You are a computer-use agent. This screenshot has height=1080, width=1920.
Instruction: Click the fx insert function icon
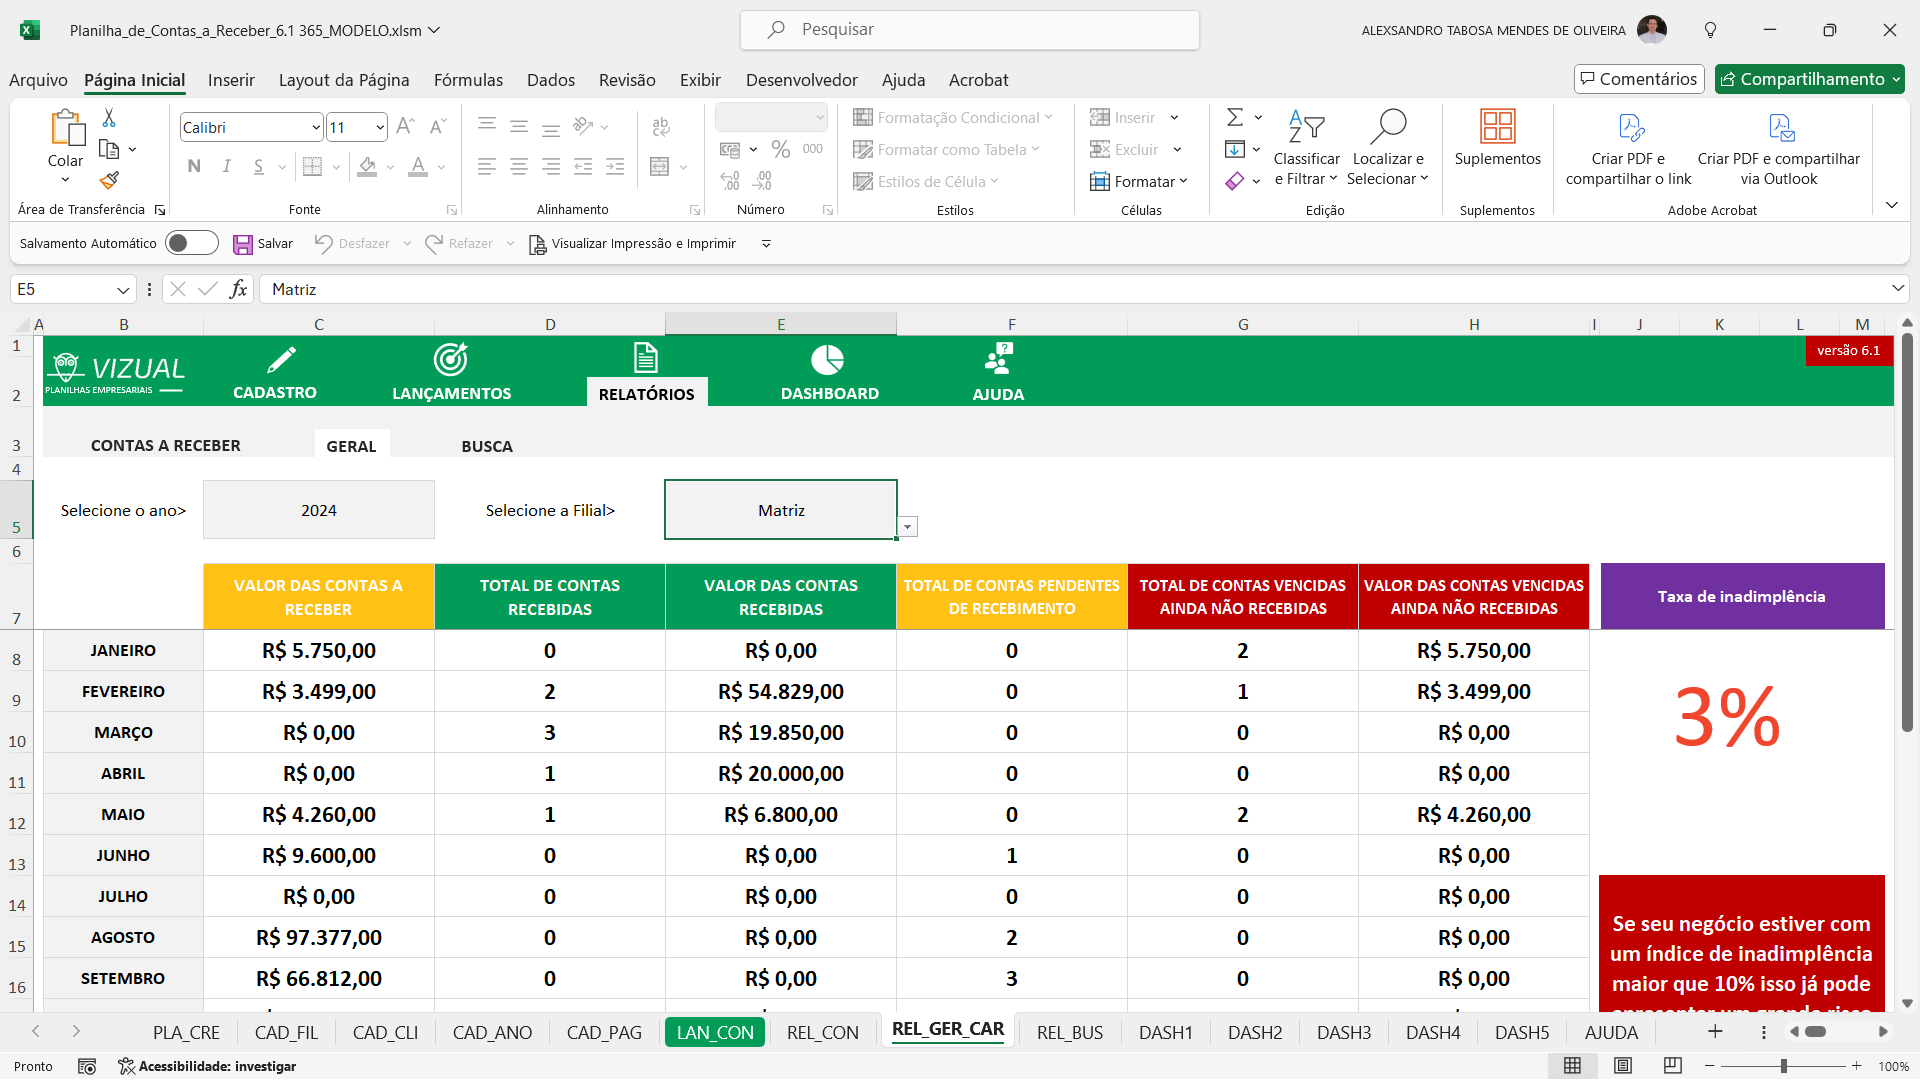pyautogui.click(x=238, y=289)
